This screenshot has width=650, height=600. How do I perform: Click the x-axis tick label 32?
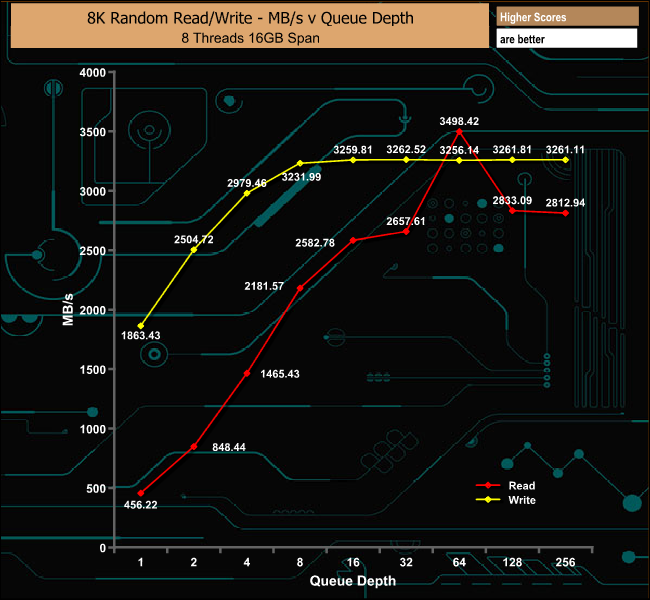pyautogui.click(x=406, y=562)
